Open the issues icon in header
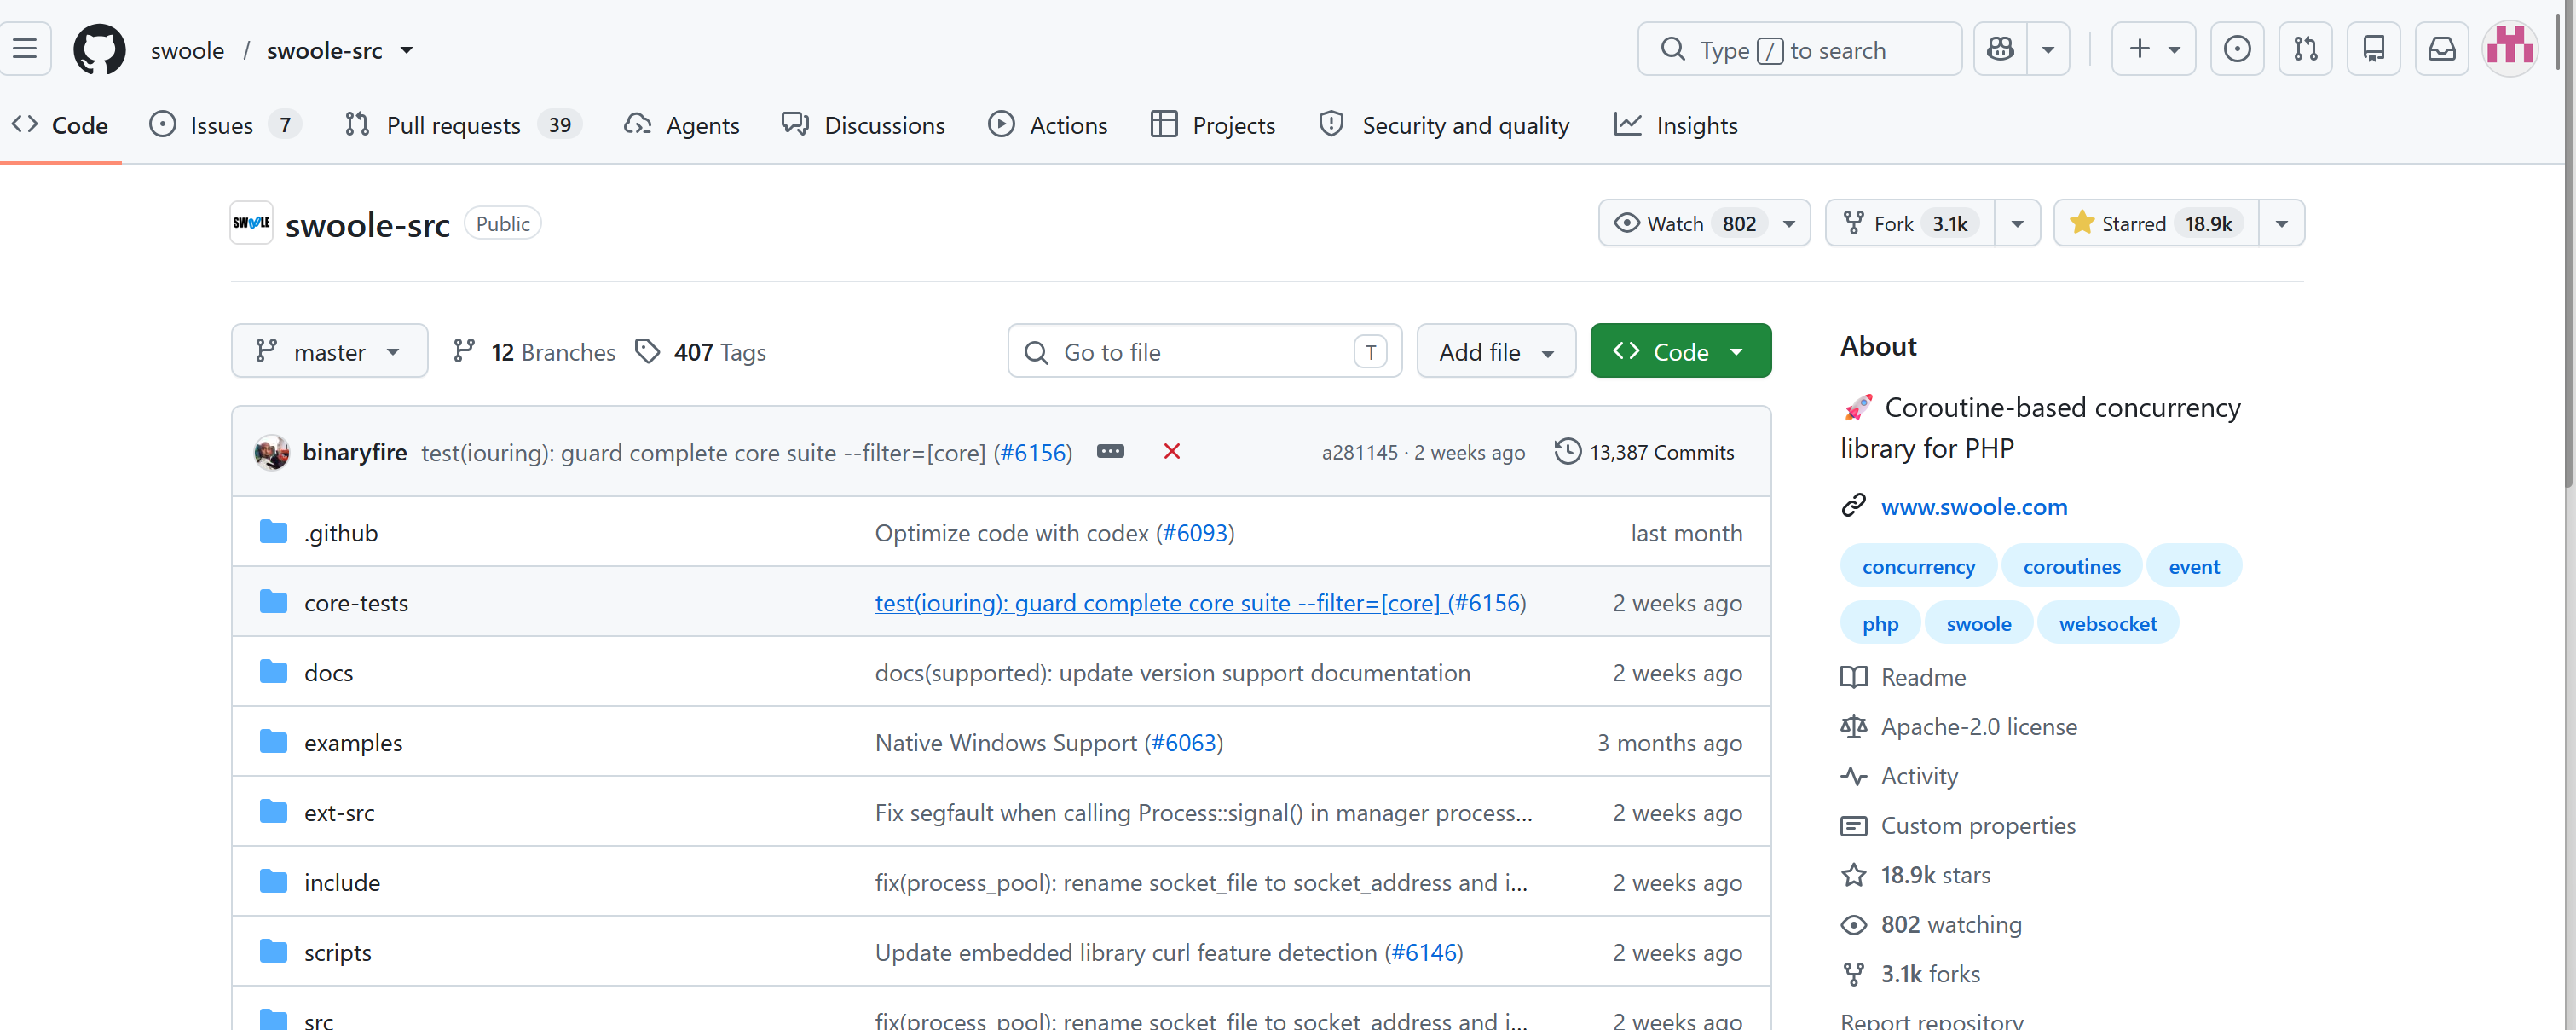Screen dimensions: 2576x1030 point(2237,49)
